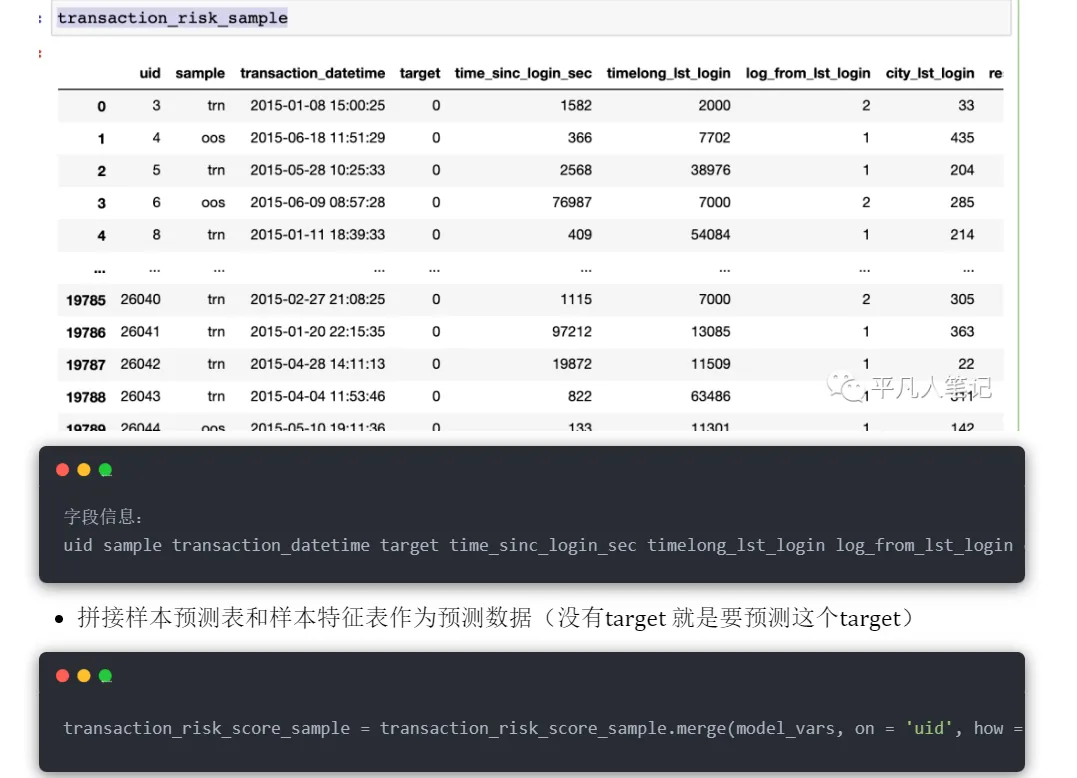
Task: Select datetime cell 2015-06-09 08:57:28
Action: coord(317,203)
